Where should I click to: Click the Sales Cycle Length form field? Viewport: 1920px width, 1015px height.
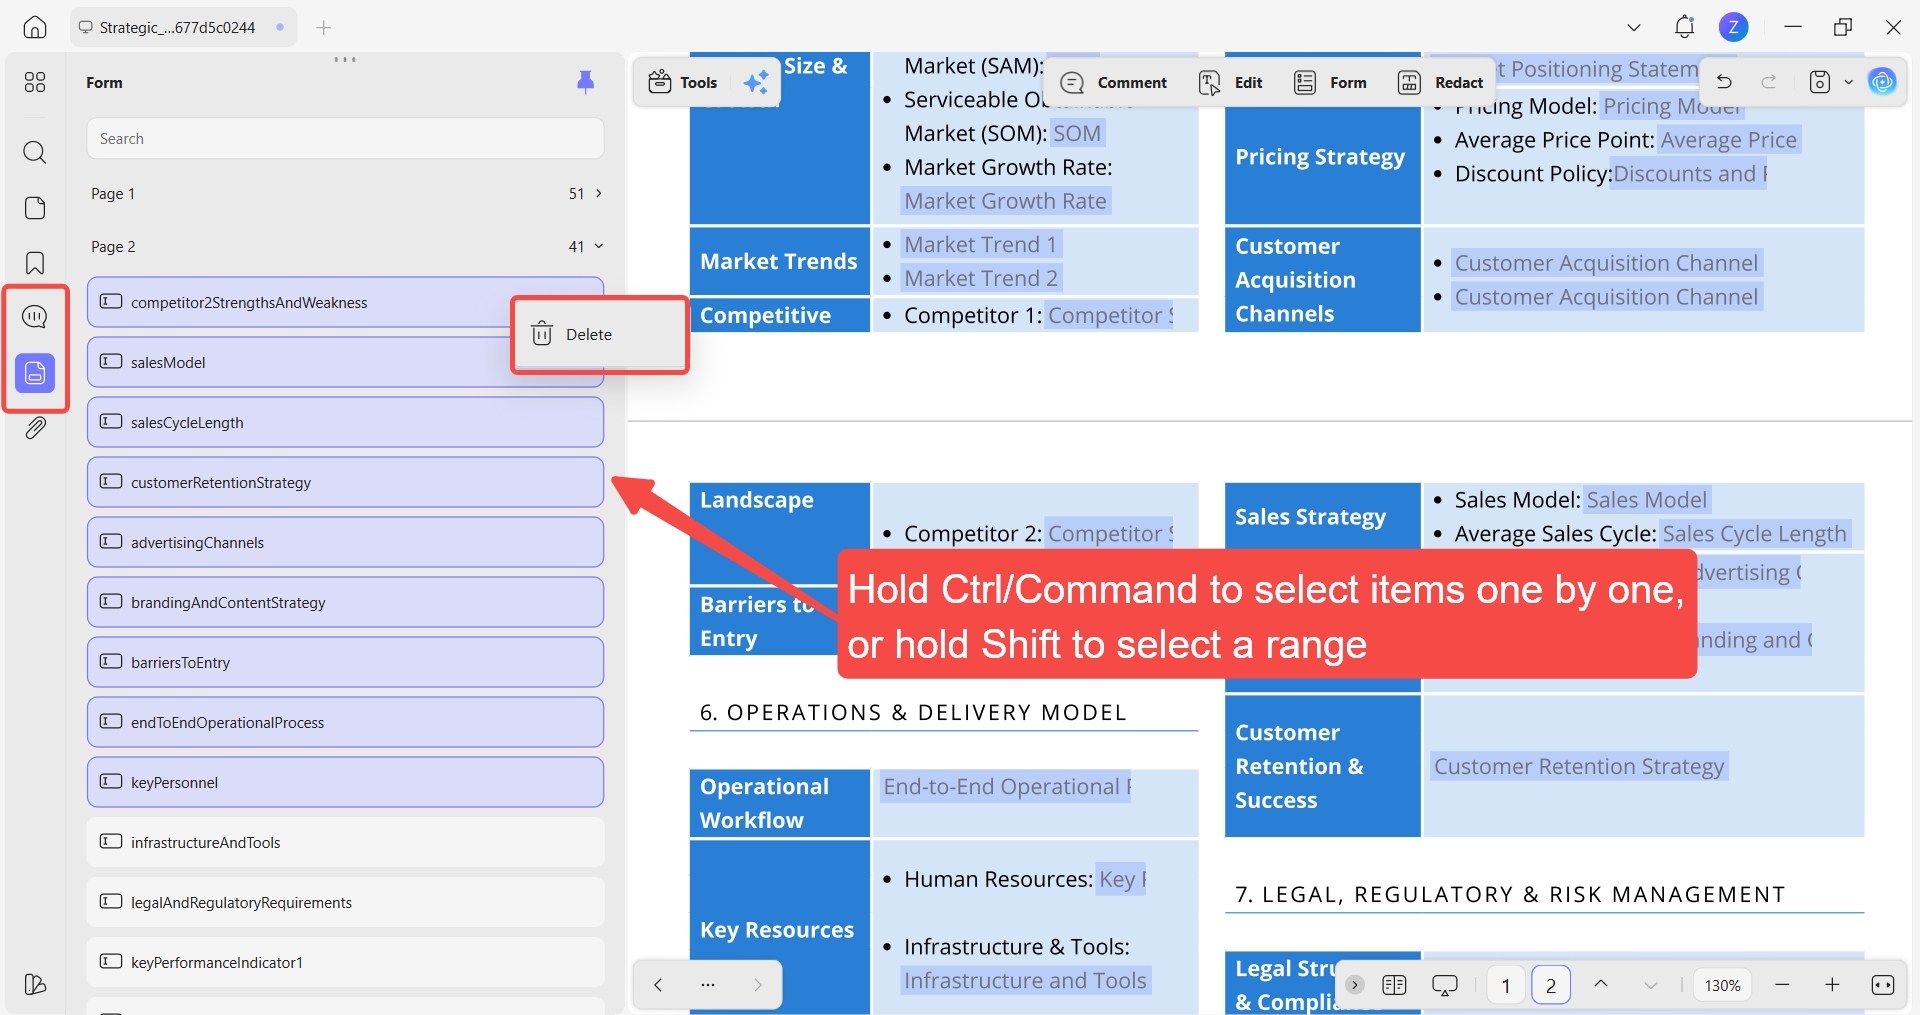point(1755,534)
